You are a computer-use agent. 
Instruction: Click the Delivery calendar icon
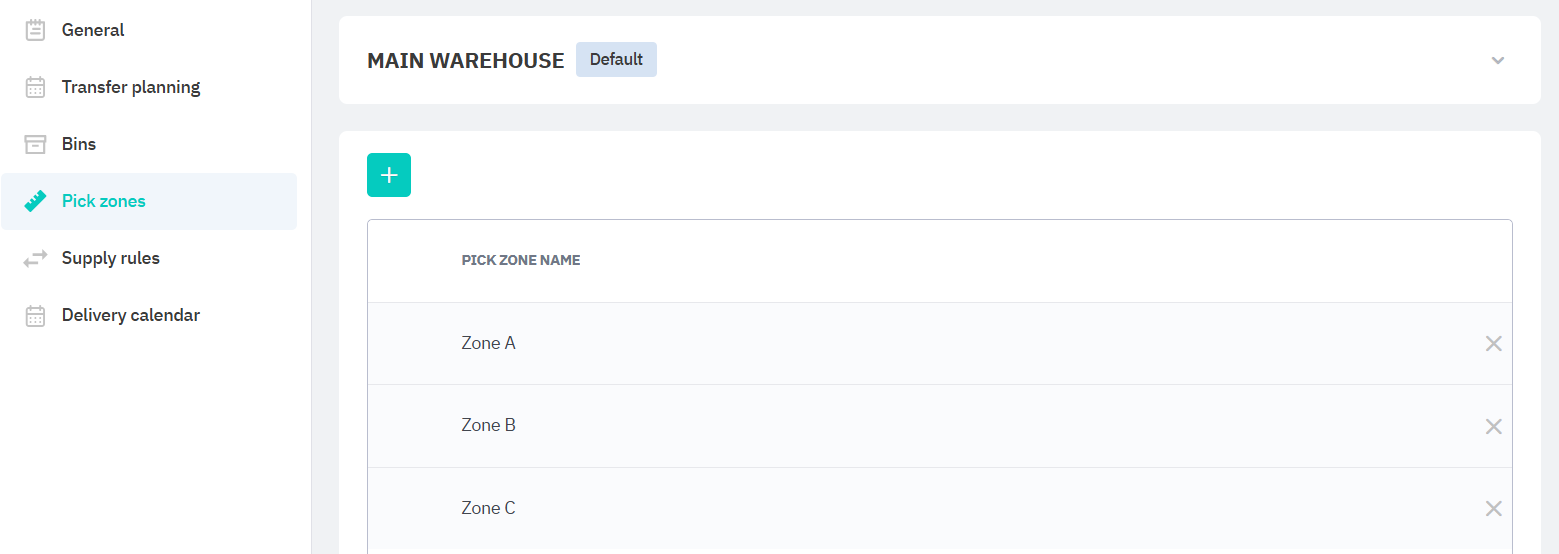click(35, 315)
